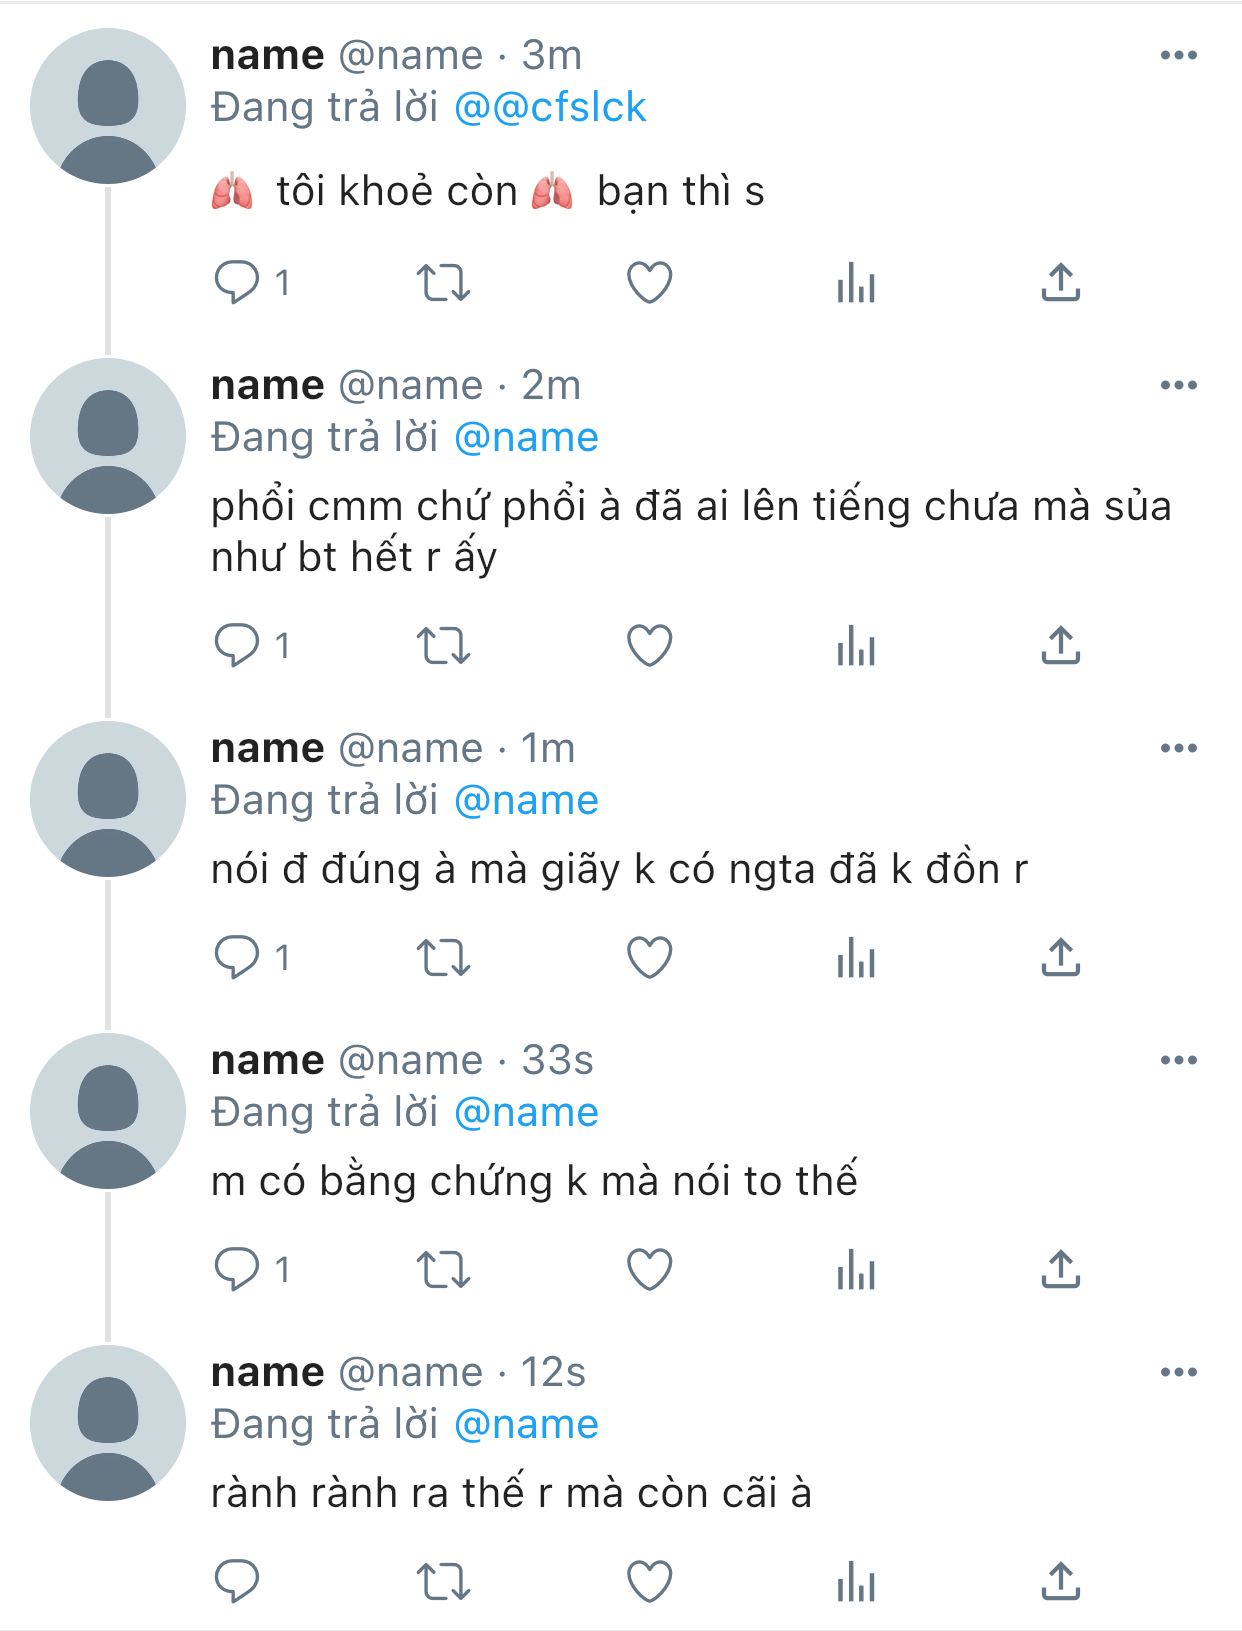Image resolution: width=1242 pixels, height=1631 pixels.
Task: View analytics of the 12s tweet
Action: pos(856,1582)
